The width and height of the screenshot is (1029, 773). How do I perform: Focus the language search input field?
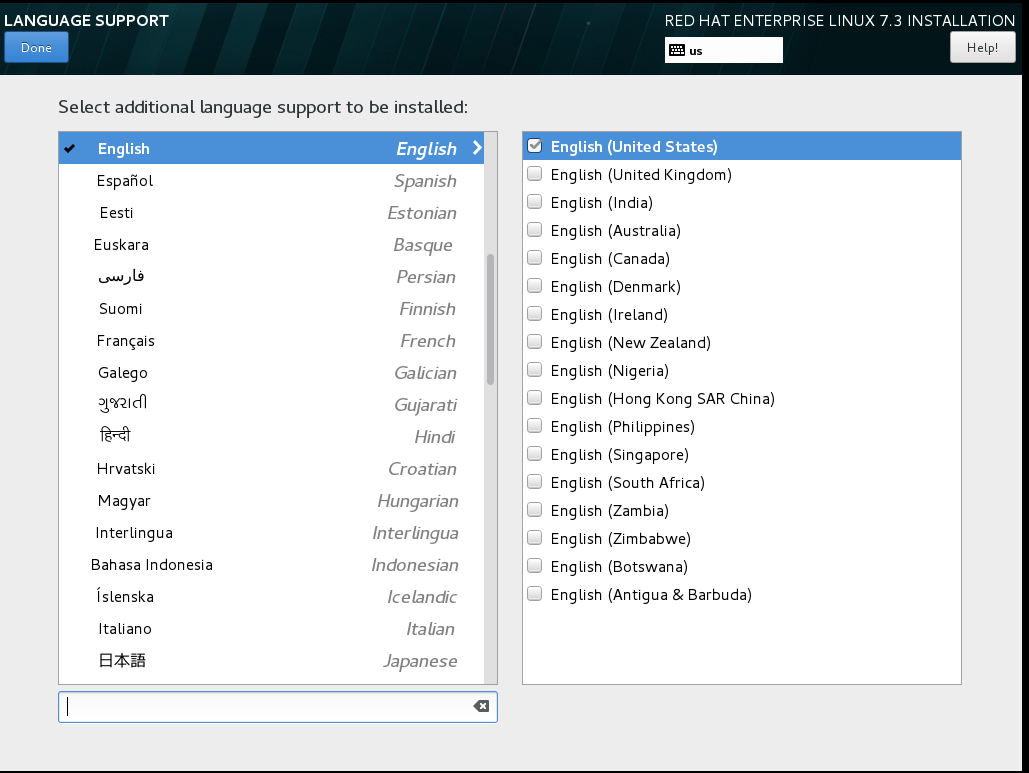(278, 707)
